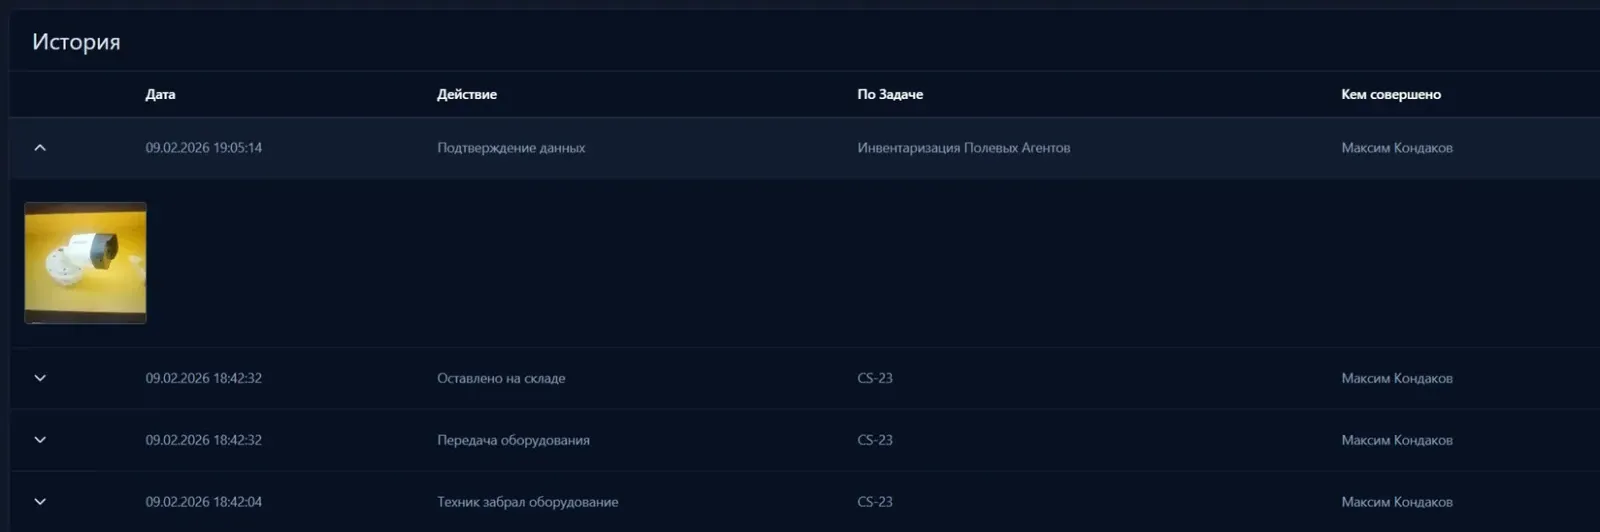
Task: Click the Кем совершено column header
Action: point(1391,94)
